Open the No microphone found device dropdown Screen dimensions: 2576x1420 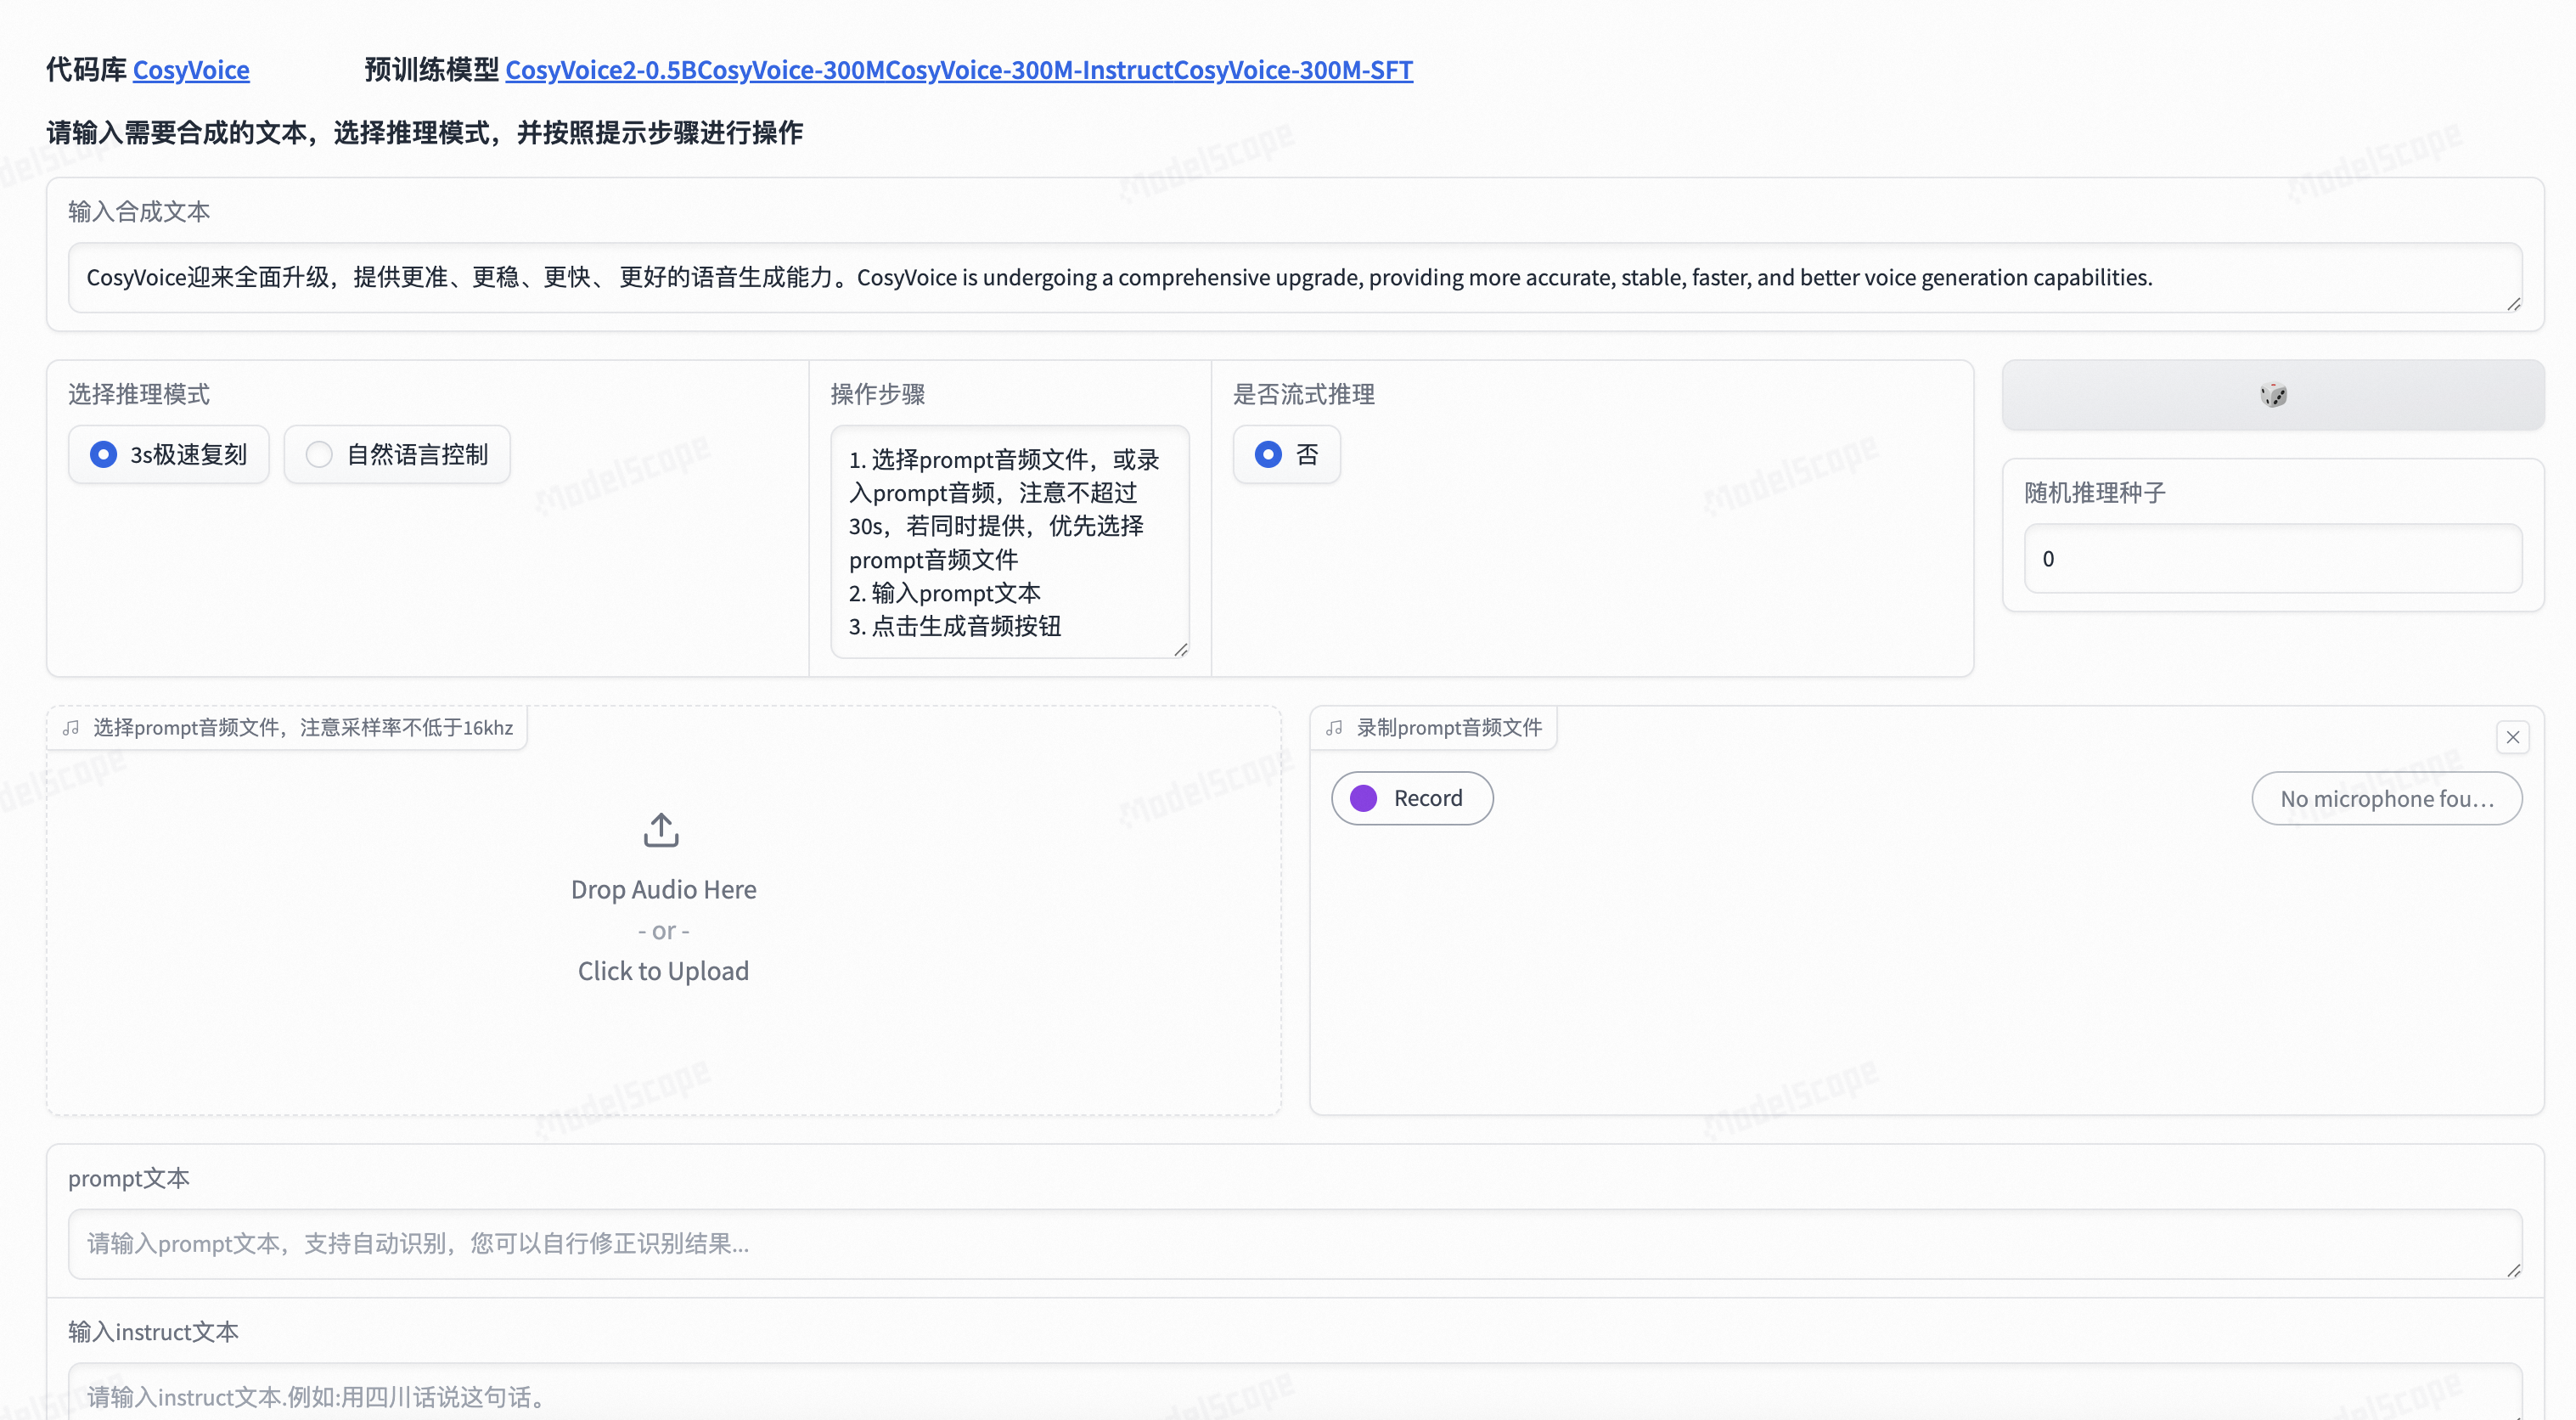pyautogui.click(x=2387, y=799)
